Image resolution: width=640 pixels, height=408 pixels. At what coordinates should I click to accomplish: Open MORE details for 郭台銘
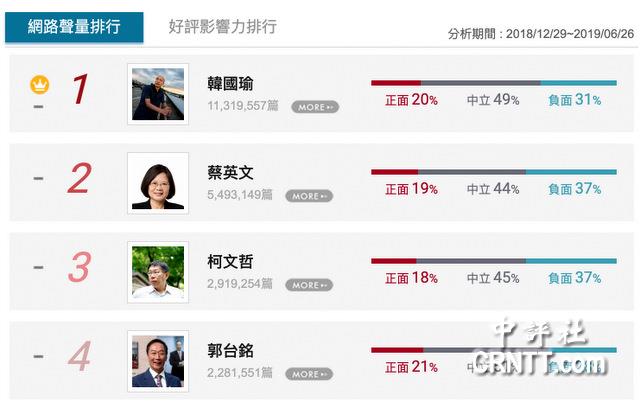pos(309,374)
